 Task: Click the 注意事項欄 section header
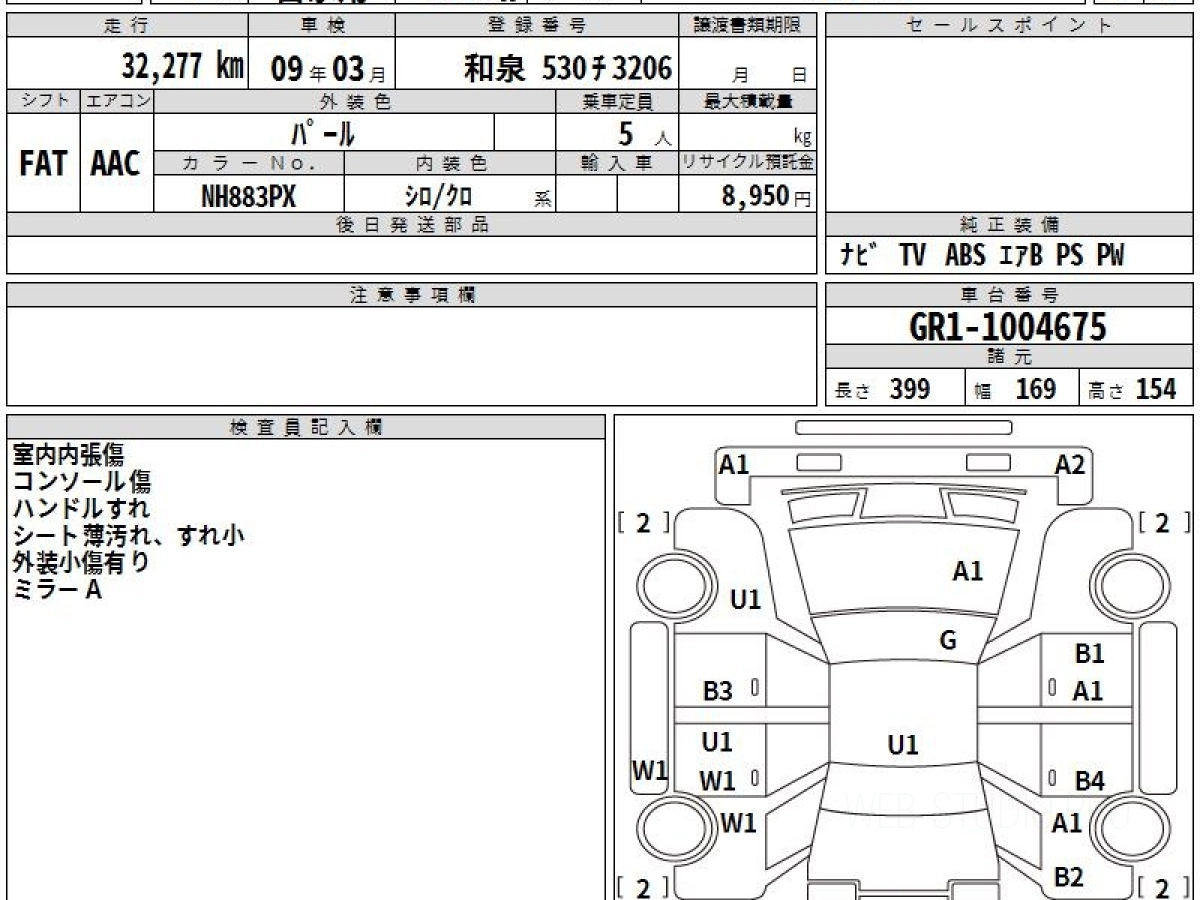(x=412, y=295)
